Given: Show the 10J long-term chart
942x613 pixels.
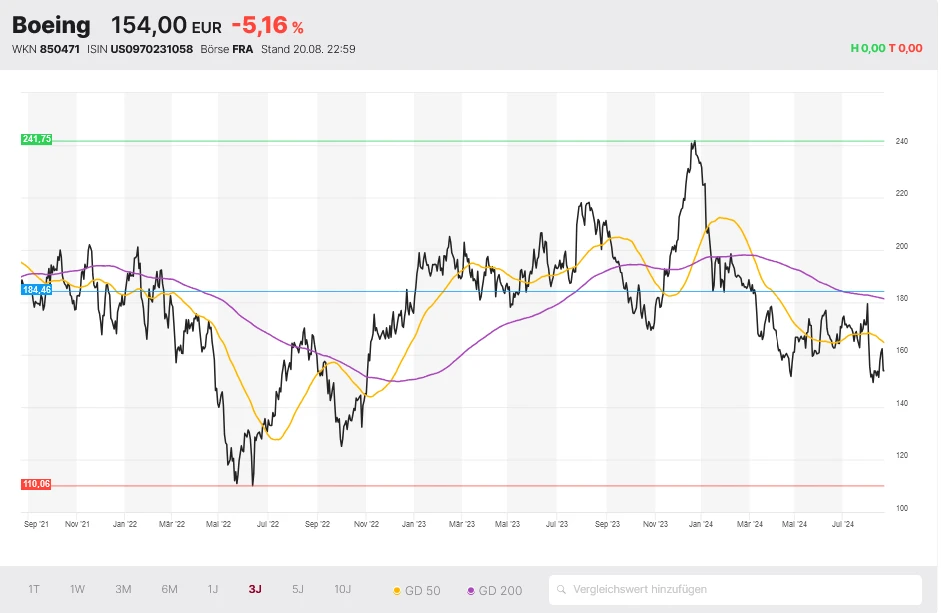Looking at the screenshot, I should click(342, 590).
